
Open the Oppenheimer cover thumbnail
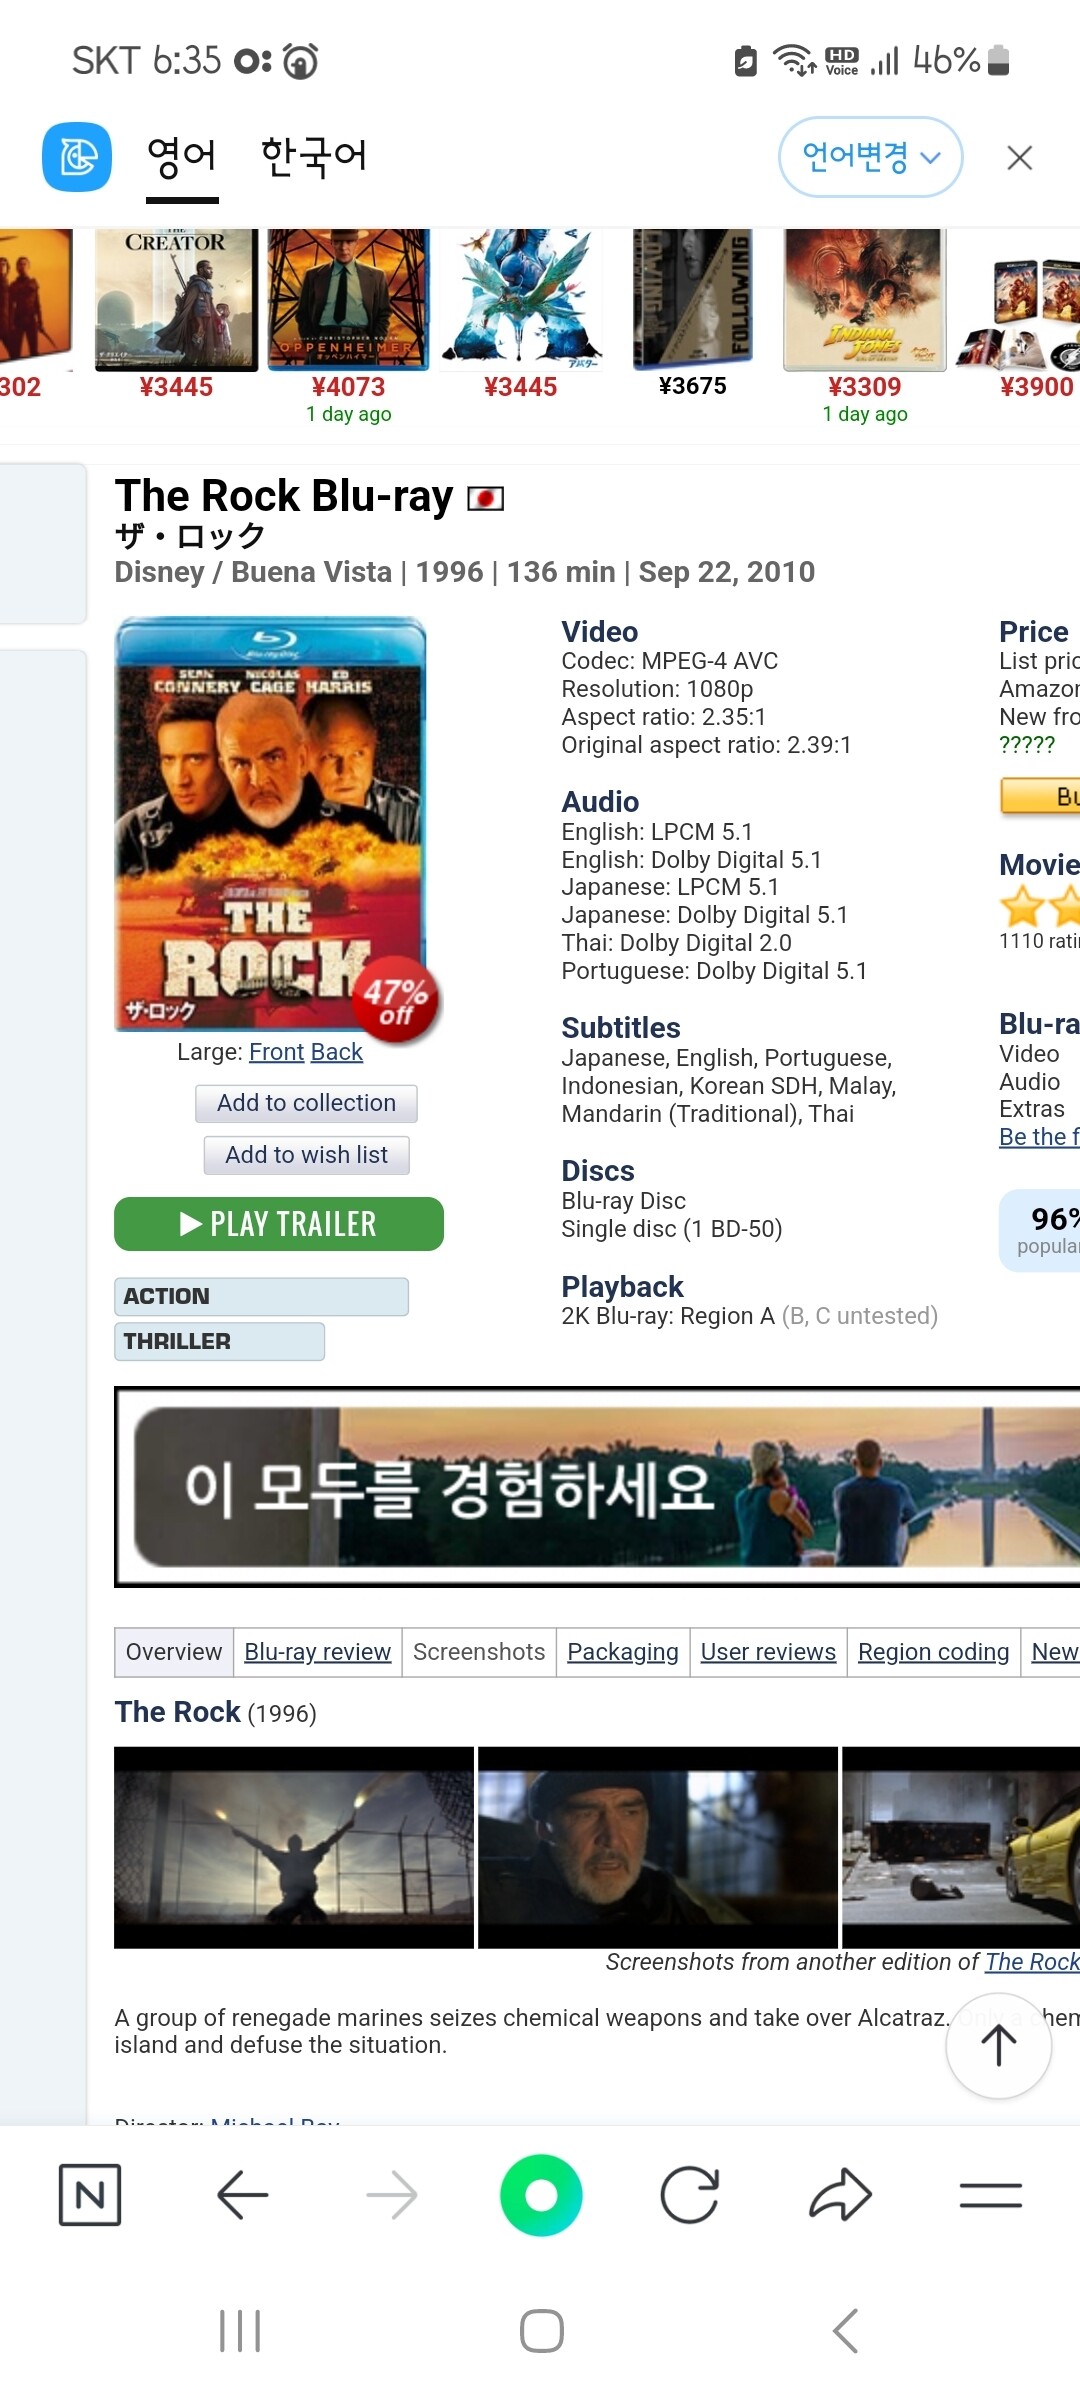click(348, 300)
